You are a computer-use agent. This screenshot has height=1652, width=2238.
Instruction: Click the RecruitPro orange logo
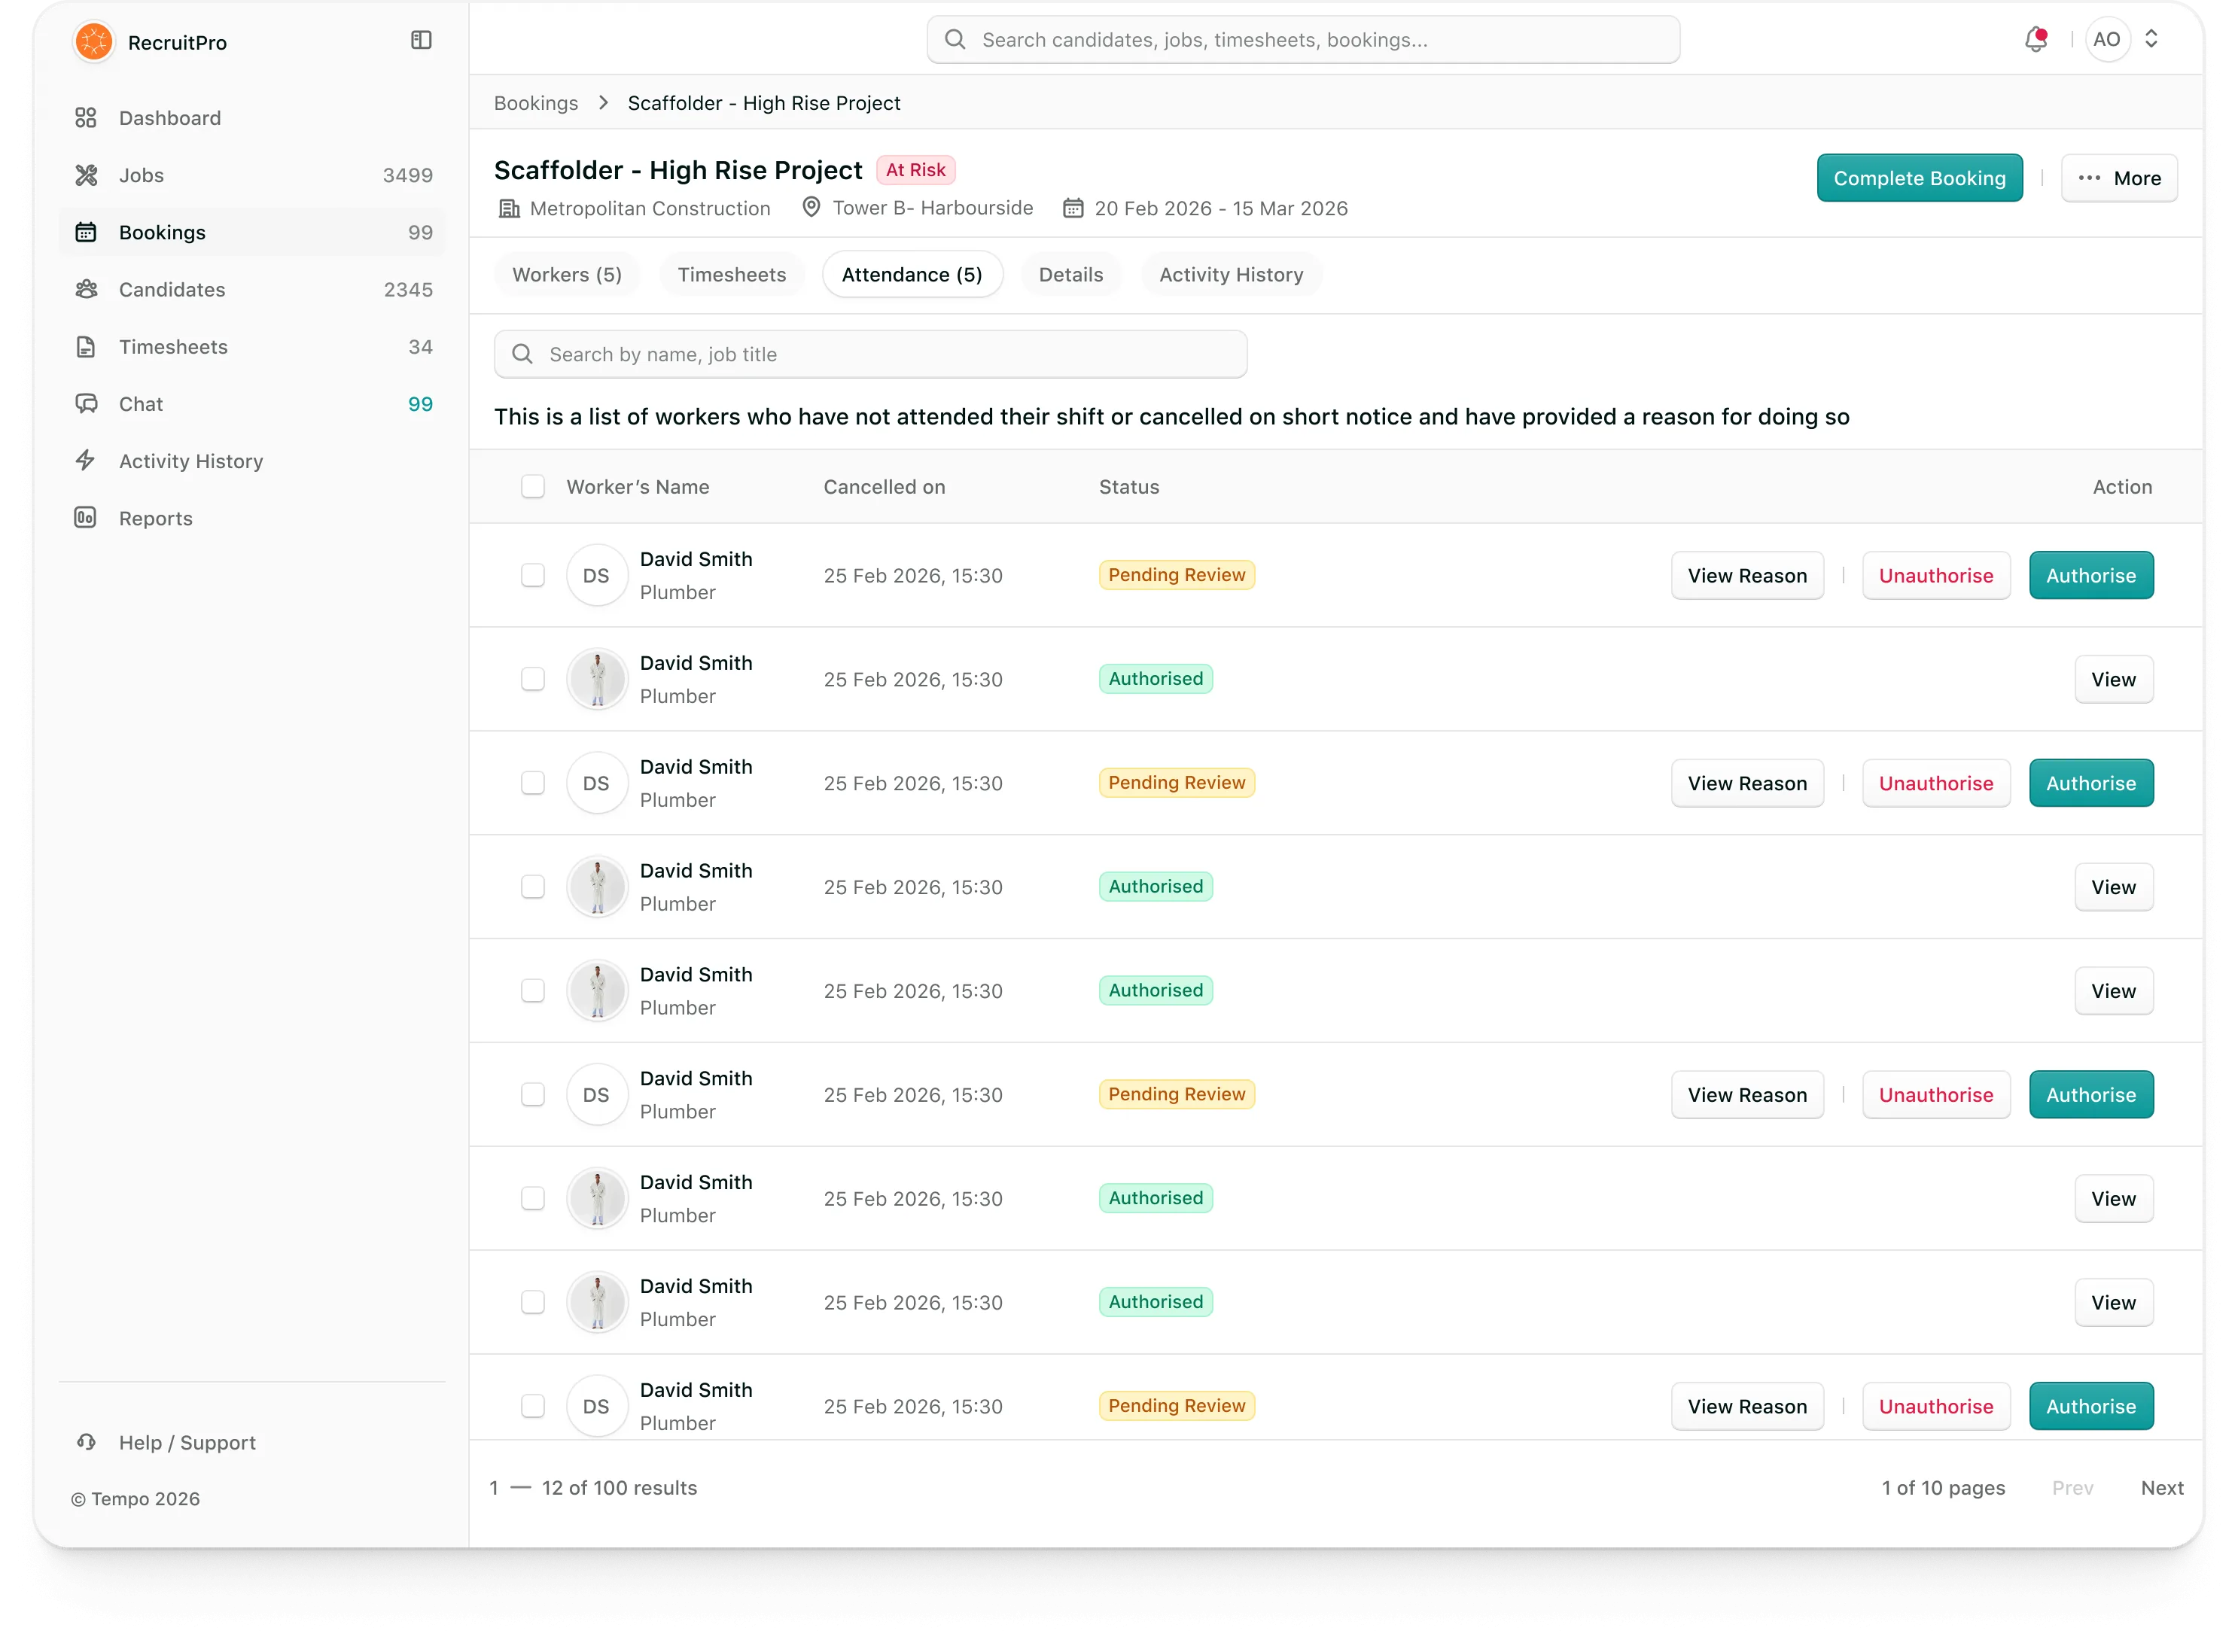[x=94, y=41]
